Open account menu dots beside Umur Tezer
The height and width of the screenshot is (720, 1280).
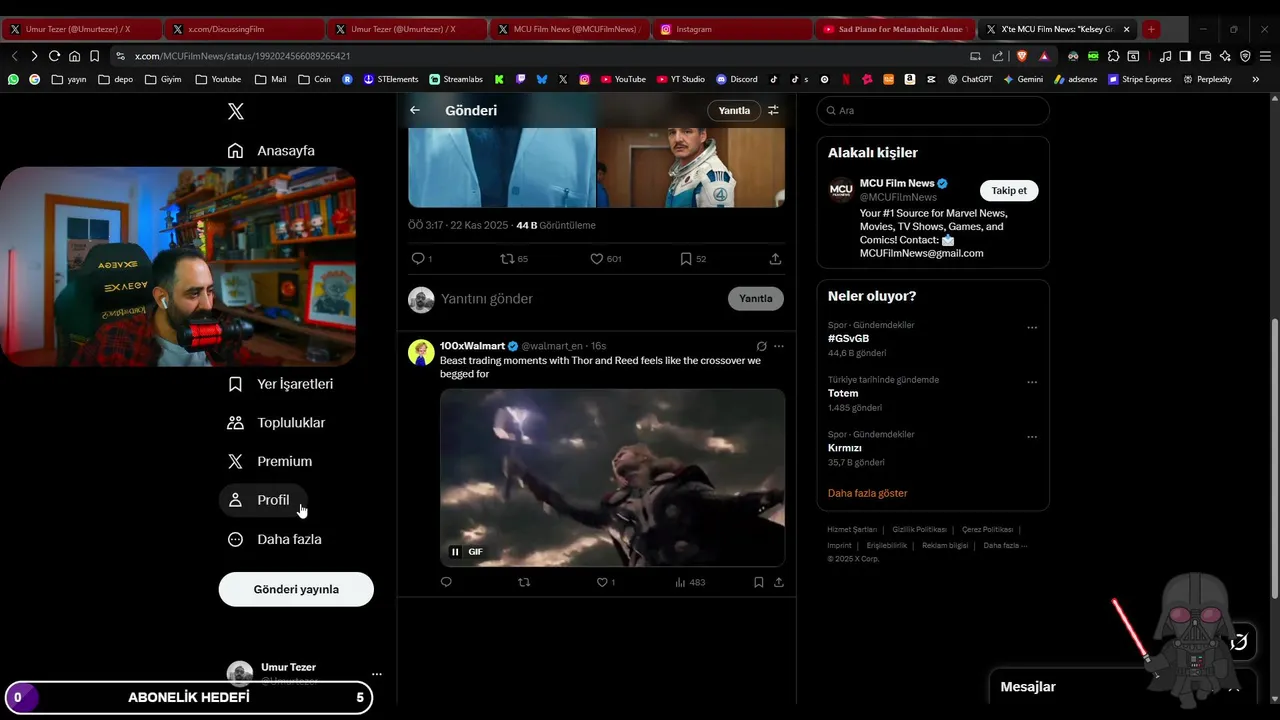tap(377, 674)
